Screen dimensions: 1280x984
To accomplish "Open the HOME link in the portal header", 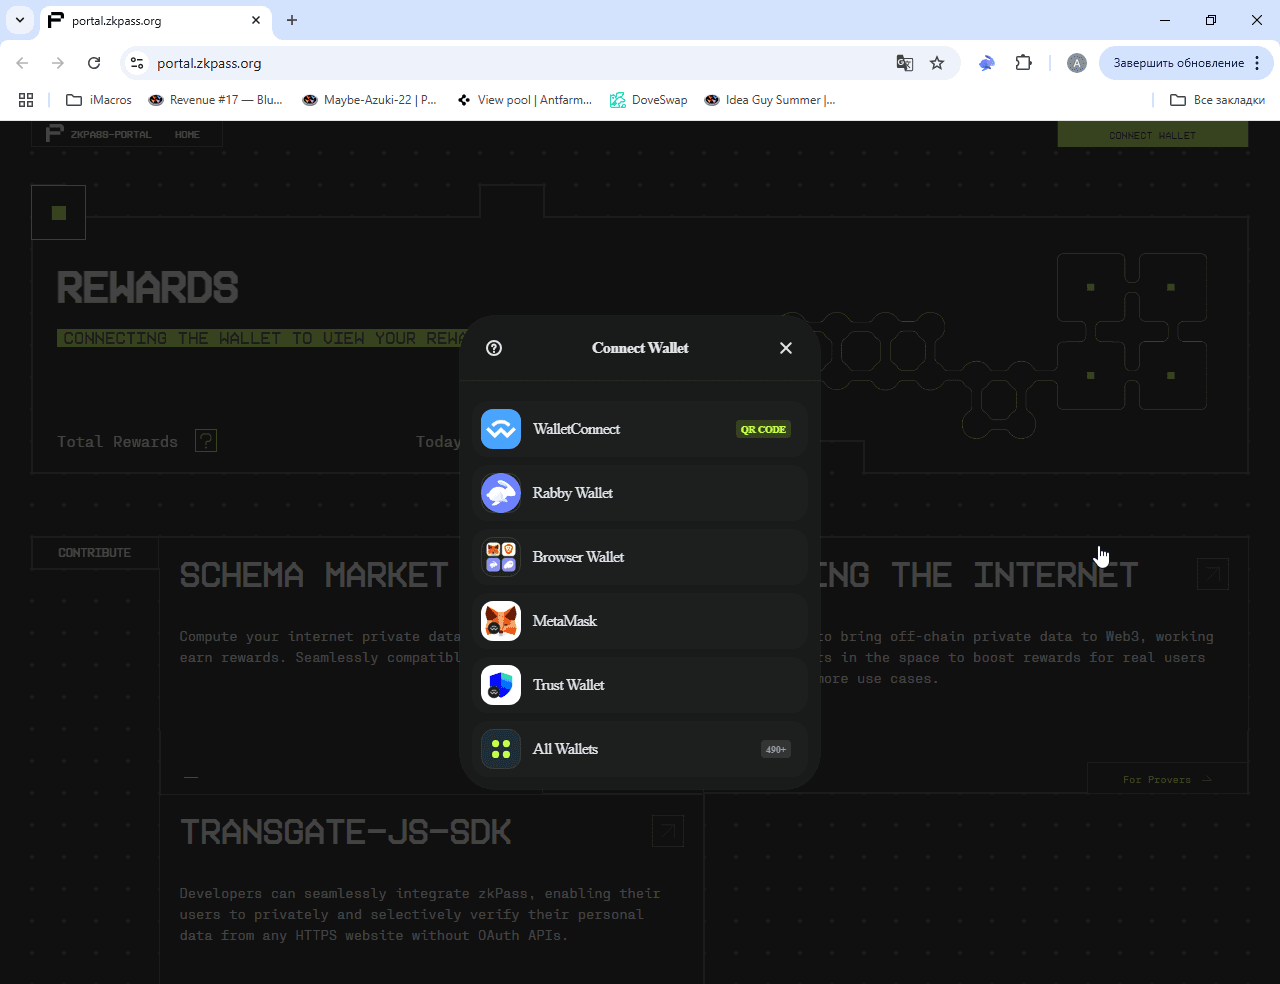I will point(187,134).
